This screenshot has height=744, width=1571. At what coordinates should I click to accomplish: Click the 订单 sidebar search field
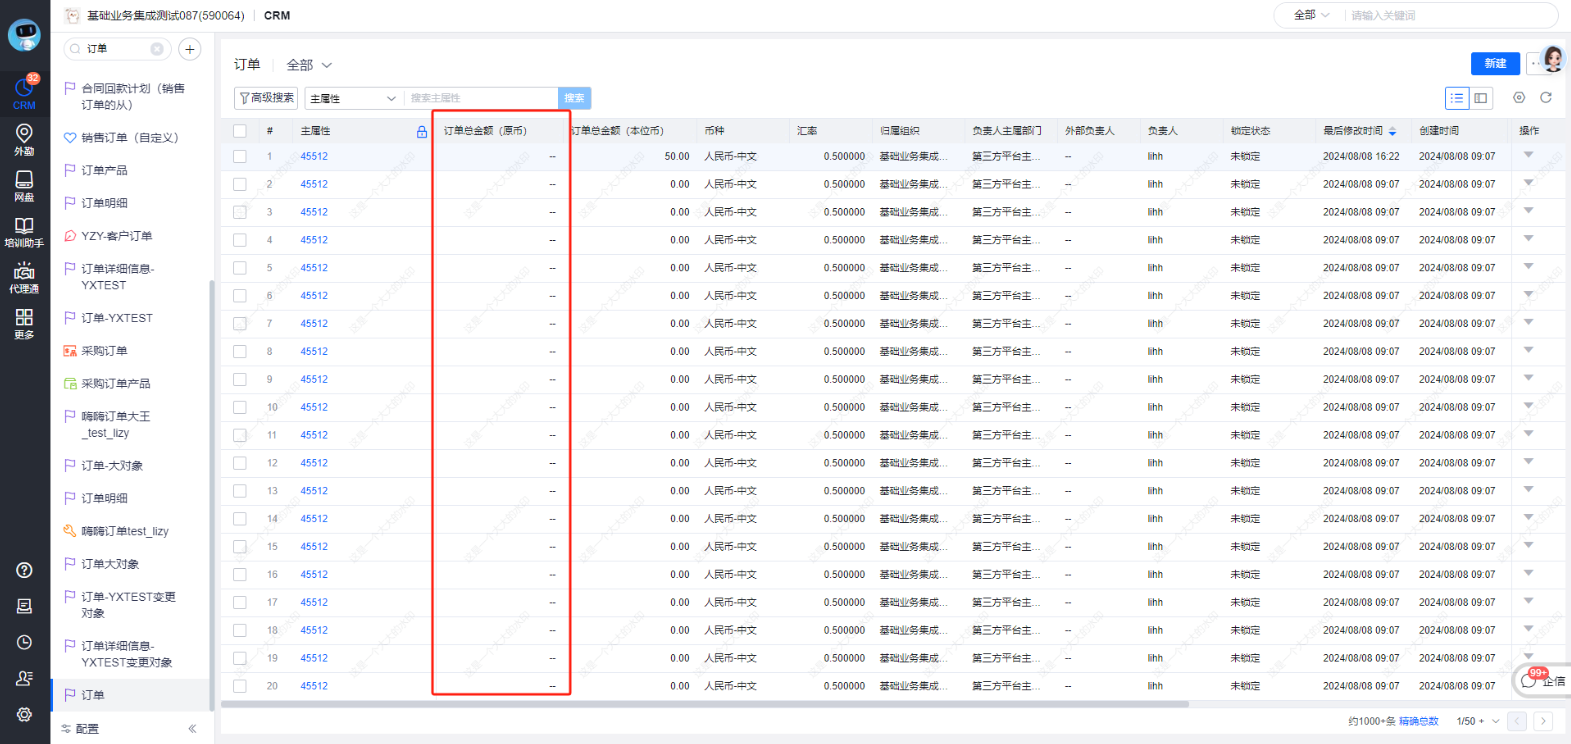coord(115,49)
